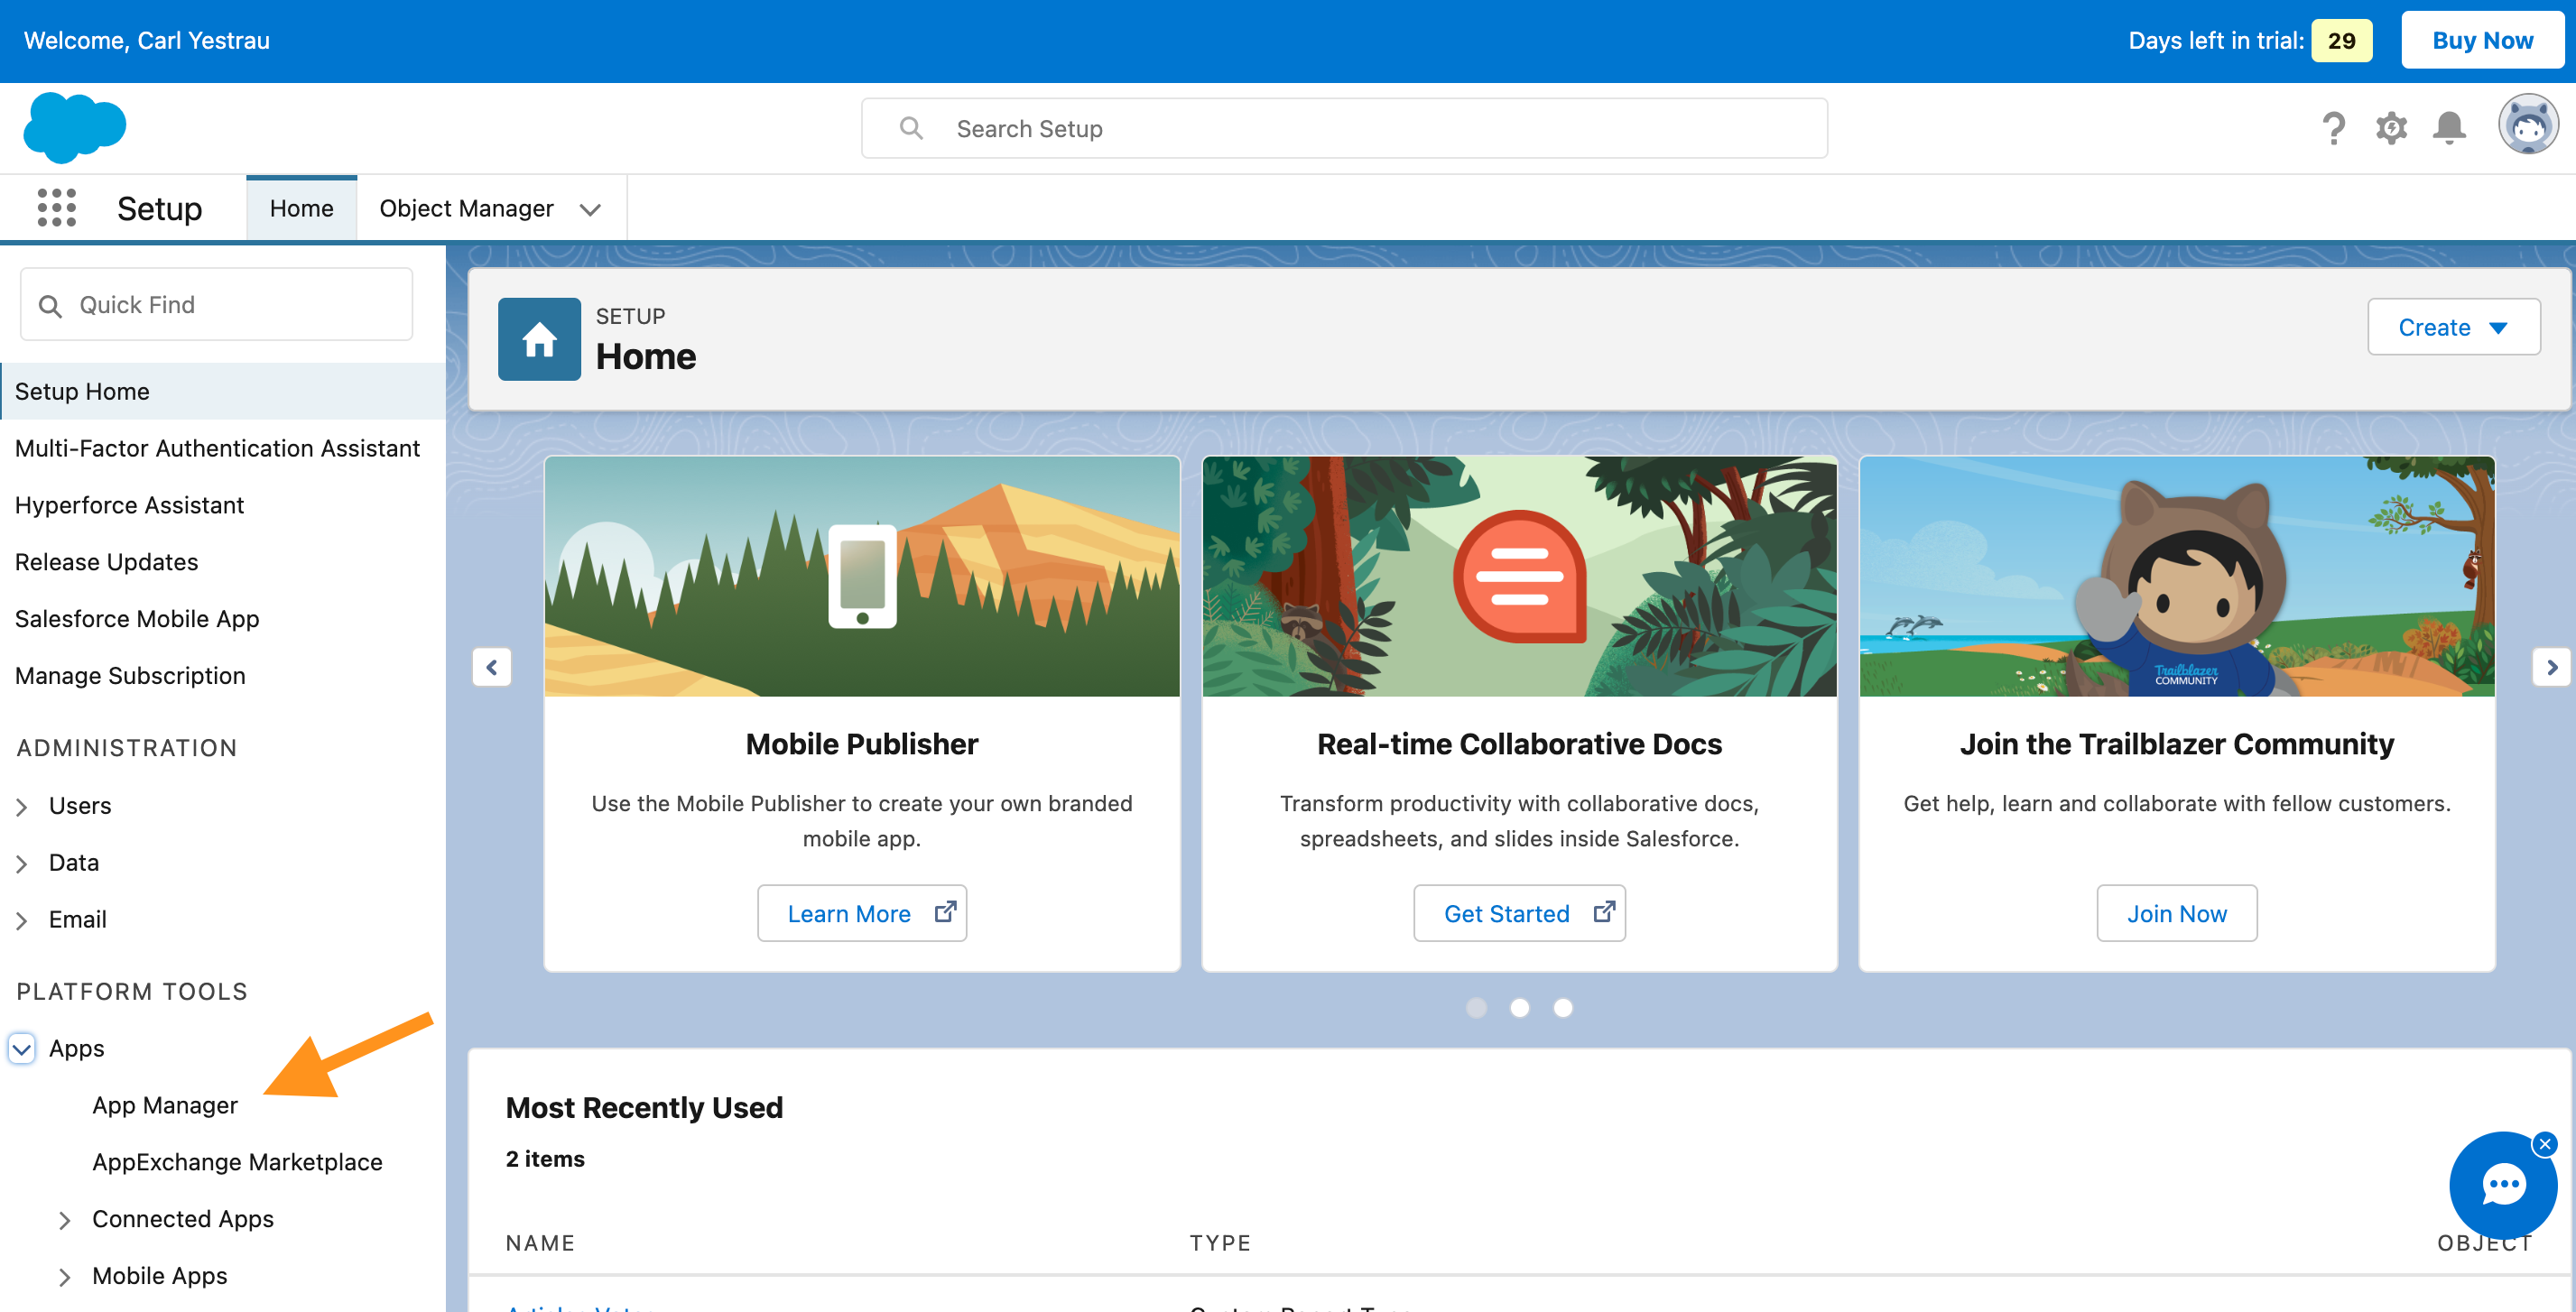Click the notifications bell icon
The height and width of the screenshot is (1312, 2576).
2449,129
